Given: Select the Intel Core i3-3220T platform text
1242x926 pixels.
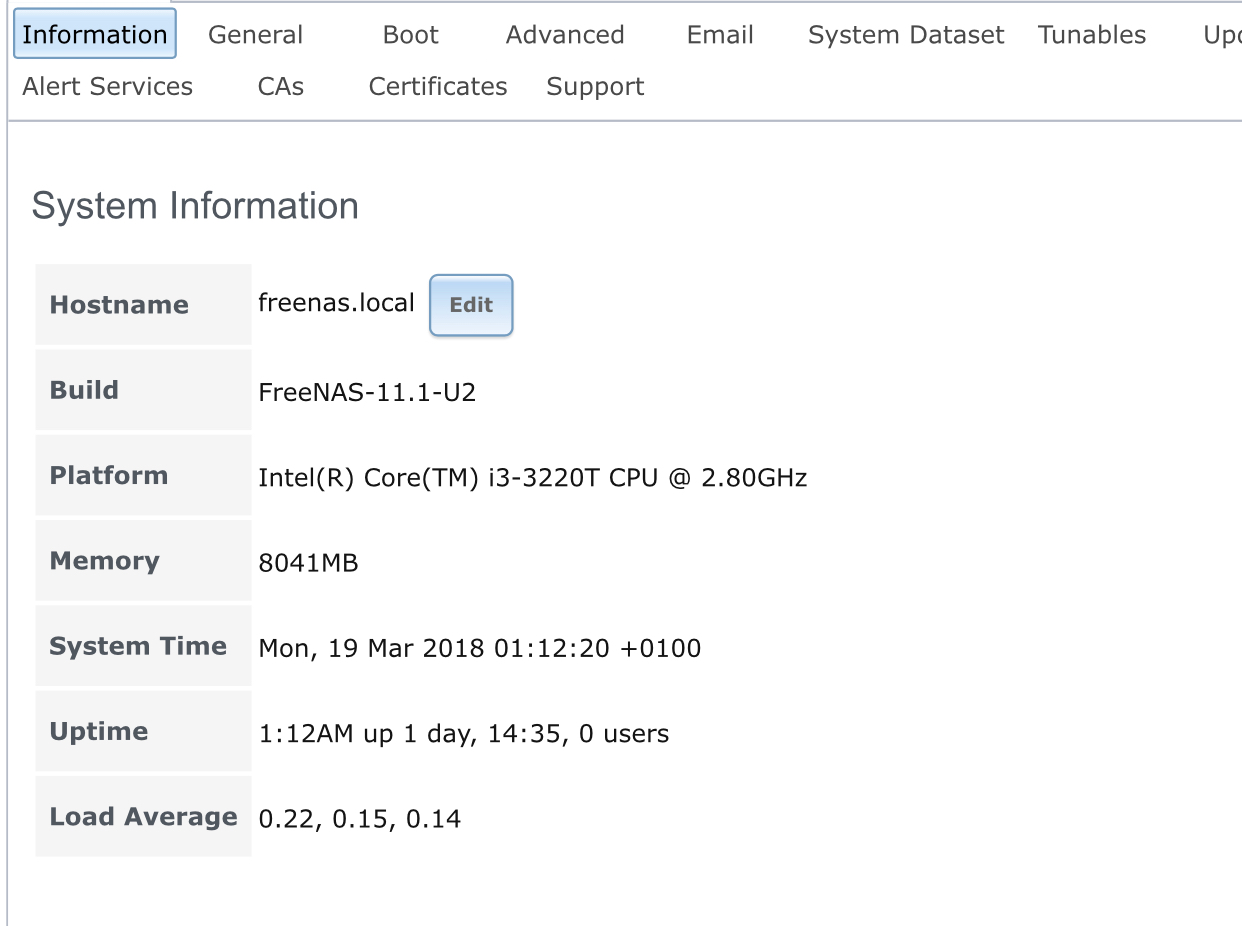Looking at the screenshot, I should point(533,478).
